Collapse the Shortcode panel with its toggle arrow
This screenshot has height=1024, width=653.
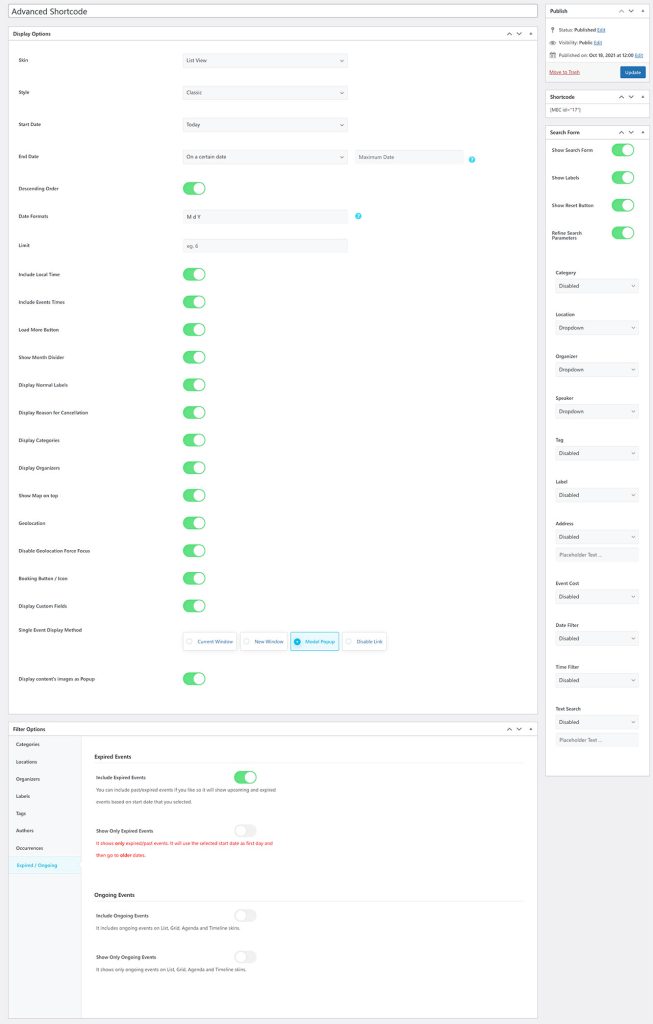(x=642, y=97)
